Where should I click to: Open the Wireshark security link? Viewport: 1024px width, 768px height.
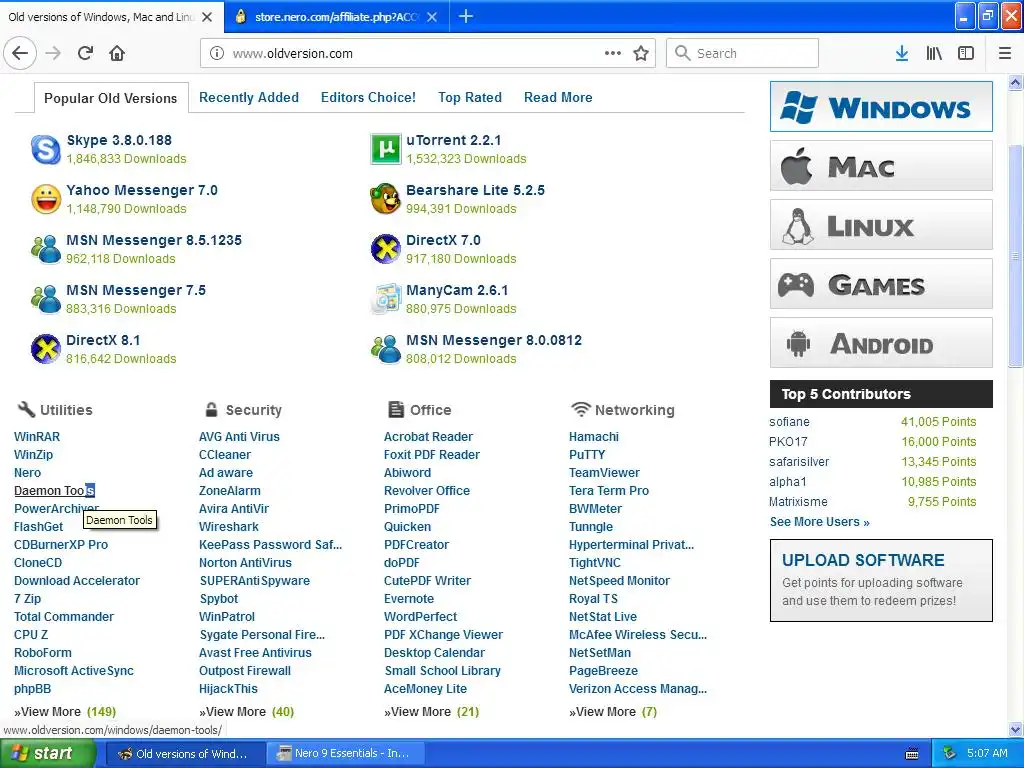pos(229,526)
